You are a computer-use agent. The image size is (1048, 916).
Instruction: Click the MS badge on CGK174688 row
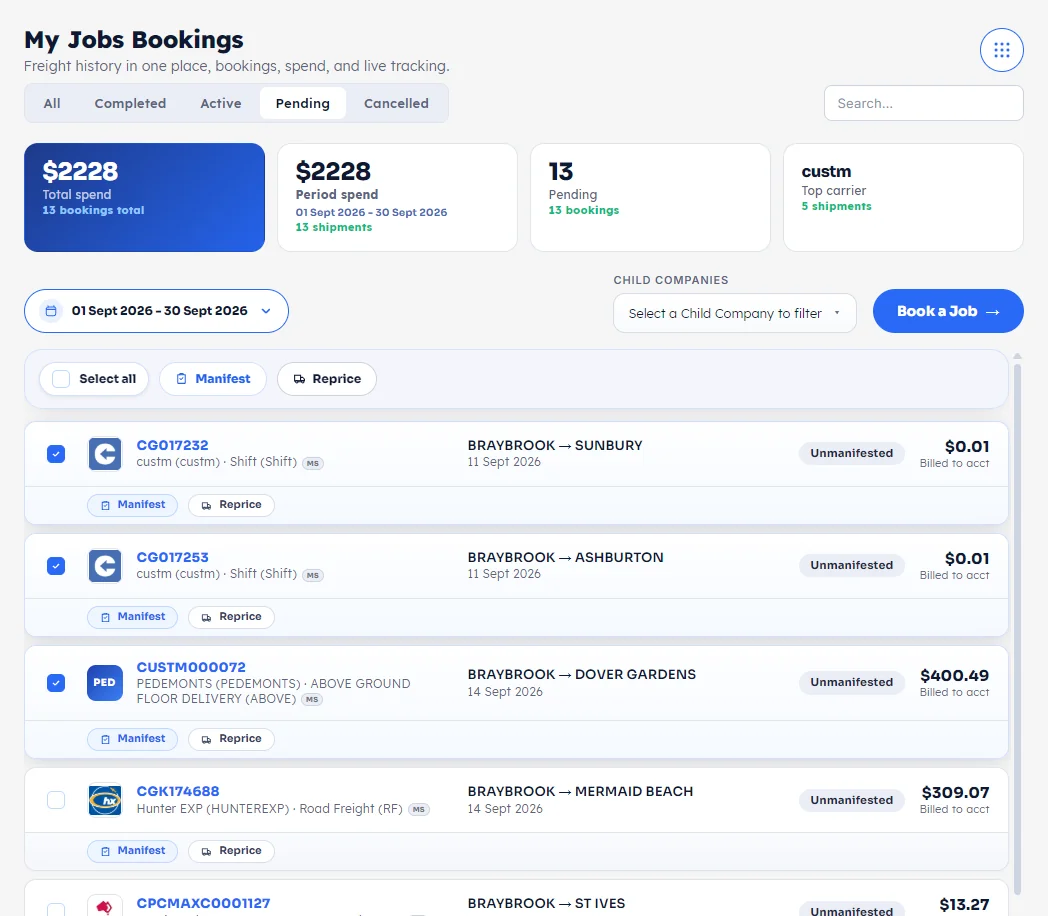point(419,809)
